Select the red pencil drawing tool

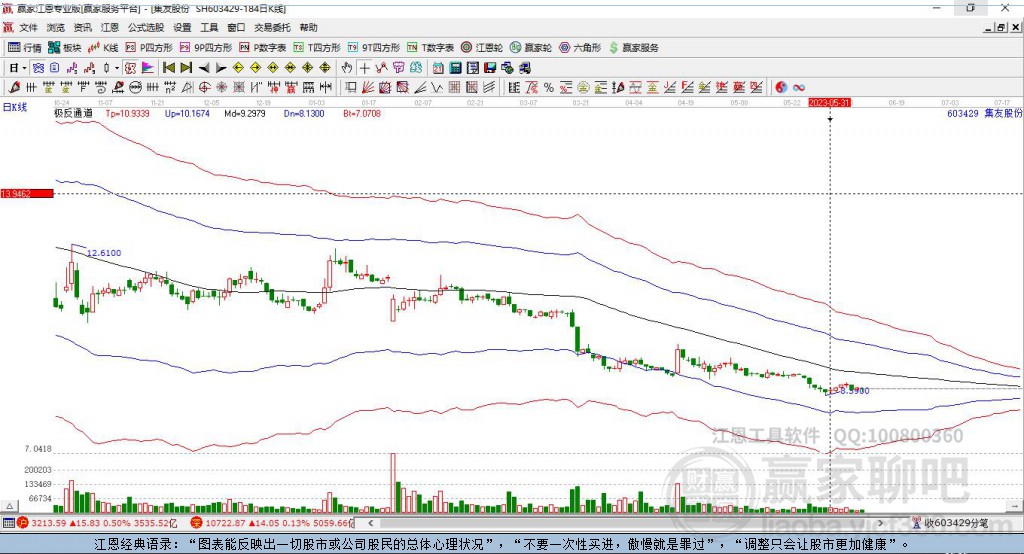[14, 88]
